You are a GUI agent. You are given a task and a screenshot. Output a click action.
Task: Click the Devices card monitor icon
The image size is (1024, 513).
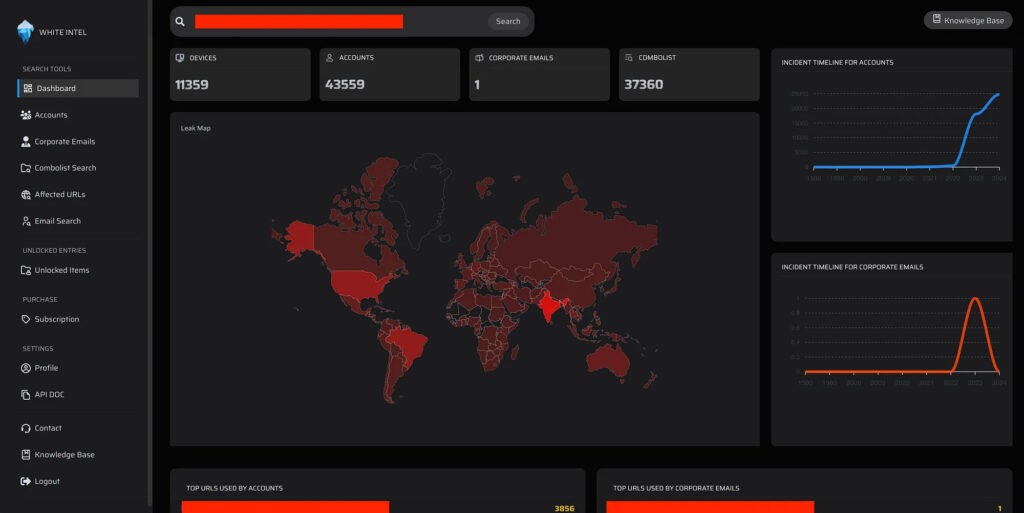(180, 58)
